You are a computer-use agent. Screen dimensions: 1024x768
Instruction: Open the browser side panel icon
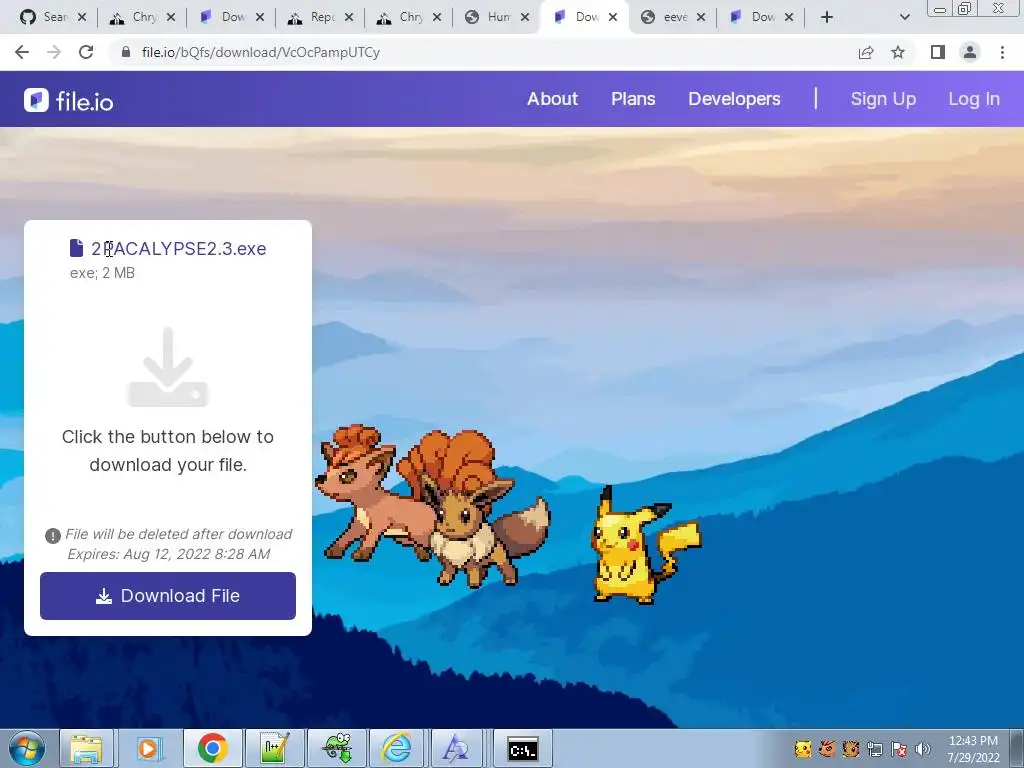(938, 52)
